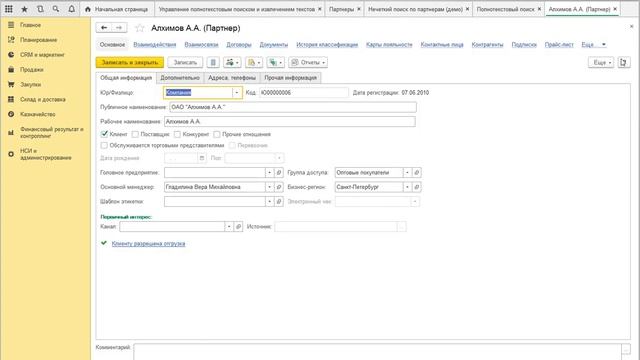
Task: Open Главное section in sidebar
Action: (x=31, y=25)
